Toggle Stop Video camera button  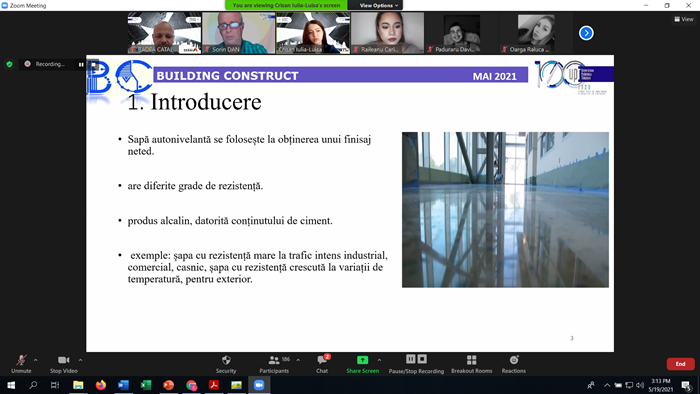tap(63, 364)
